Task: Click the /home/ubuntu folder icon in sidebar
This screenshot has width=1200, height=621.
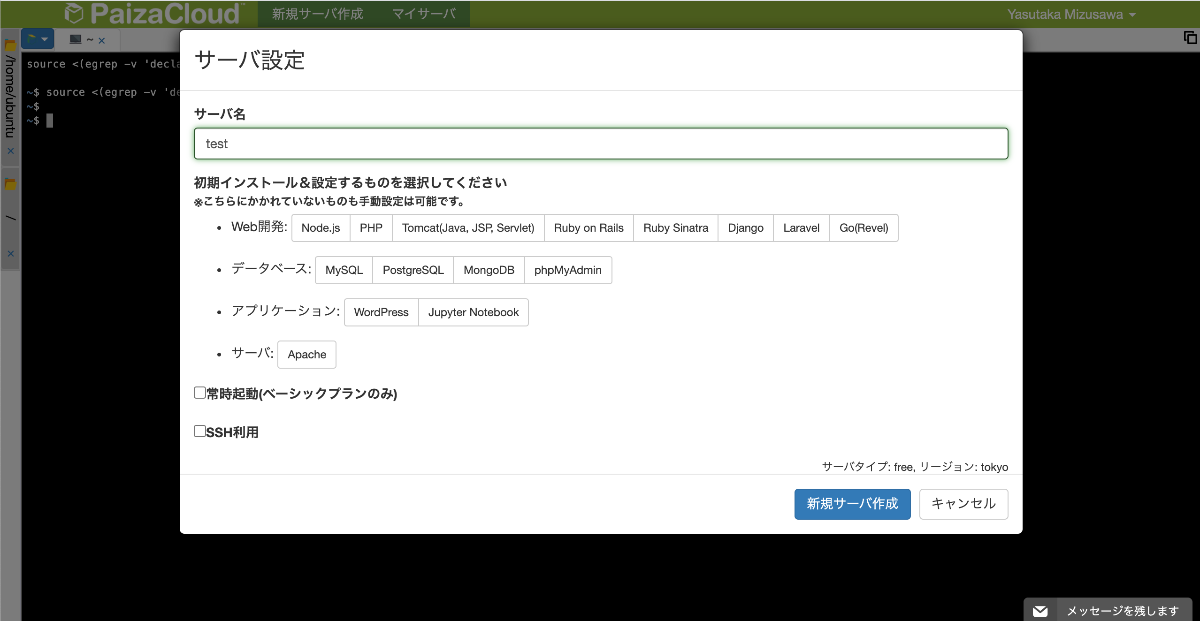Action: coord(10,45)
